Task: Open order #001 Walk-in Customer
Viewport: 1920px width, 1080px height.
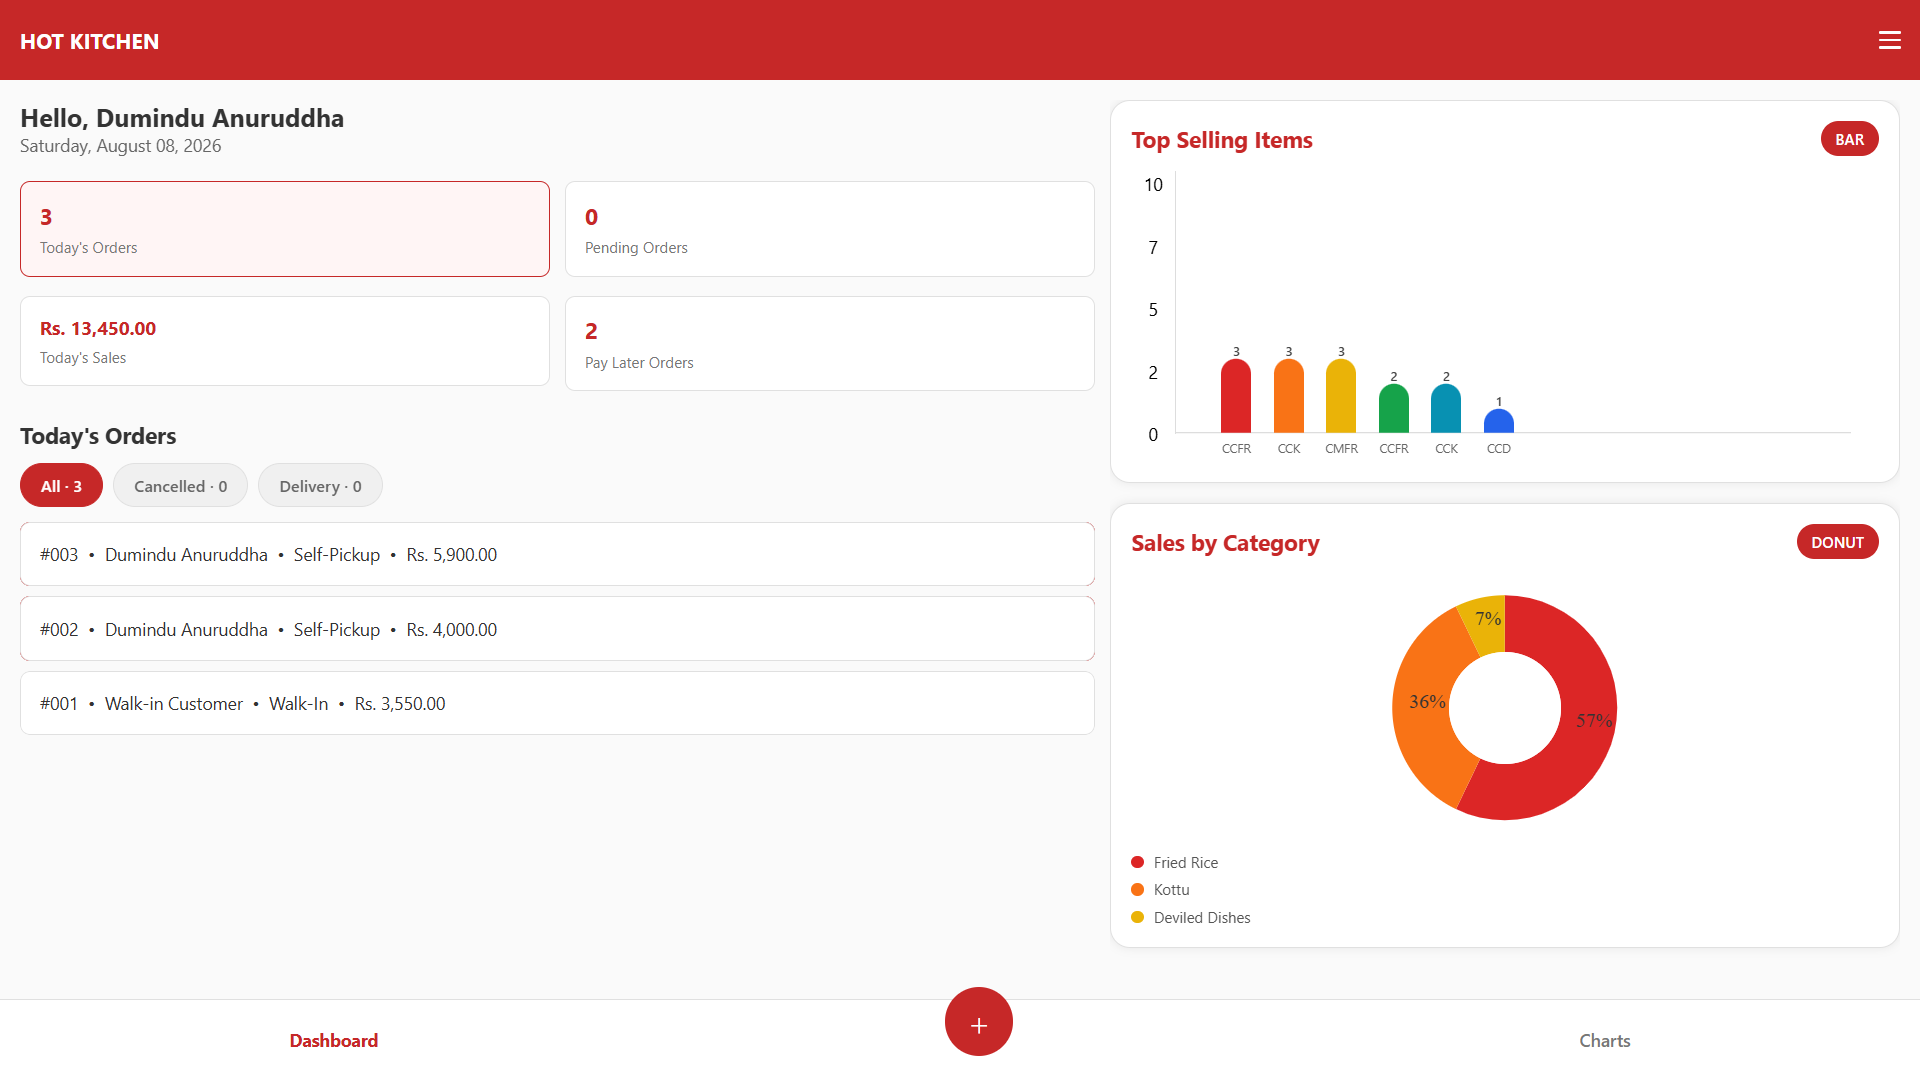Action: click(557, 703)
